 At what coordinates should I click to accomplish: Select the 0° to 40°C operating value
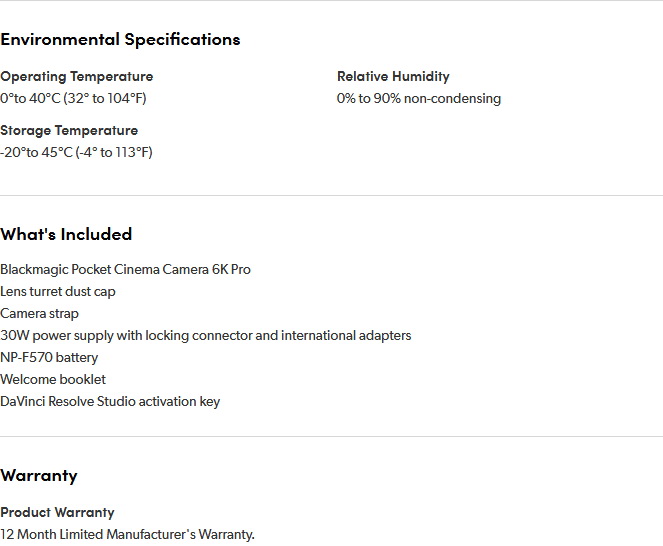(73, 98)
